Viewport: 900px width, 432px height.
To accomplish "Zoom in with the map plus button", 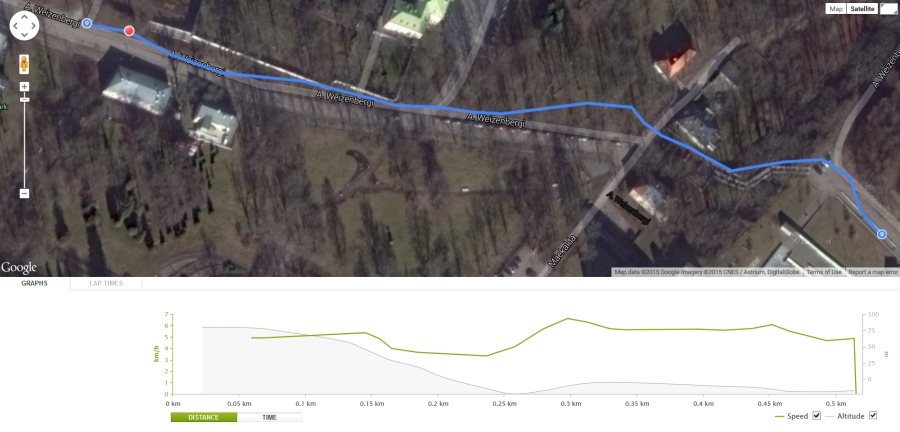I will click(24, 87).
